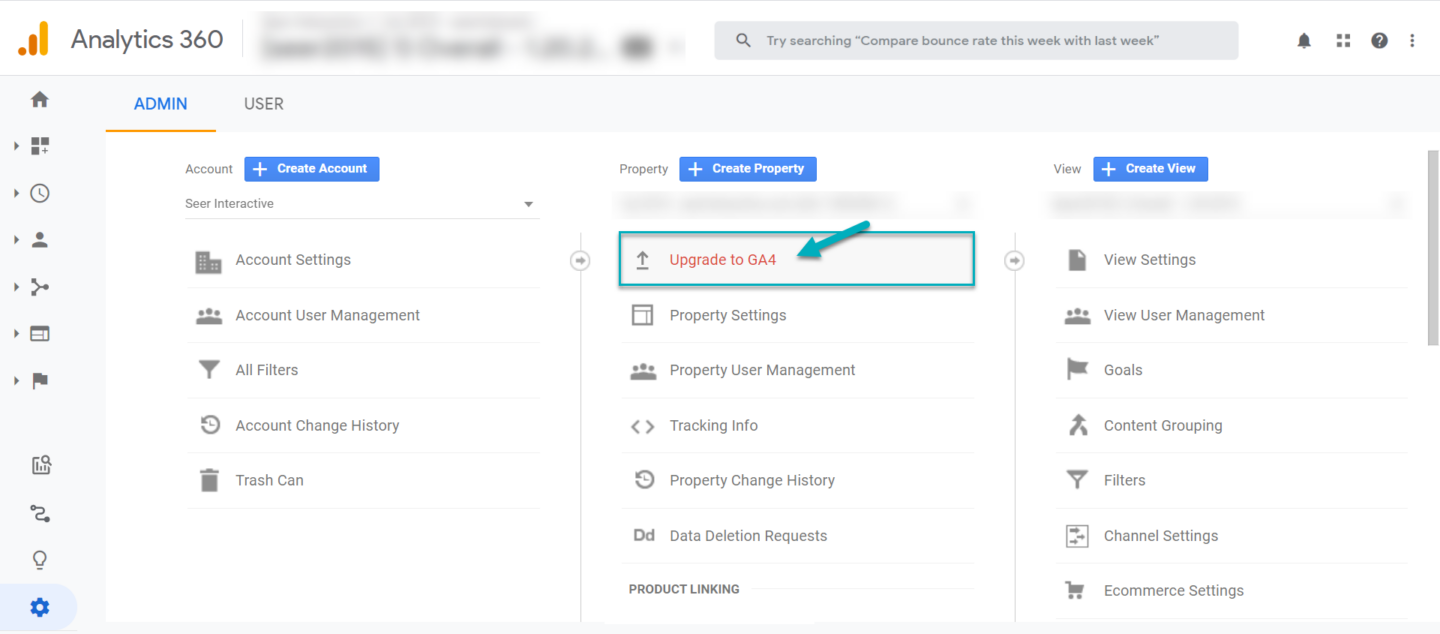This screenshot has width=1440, height=634.
Task: Click Upgrade to GA4 link
Action: [722, 260]
